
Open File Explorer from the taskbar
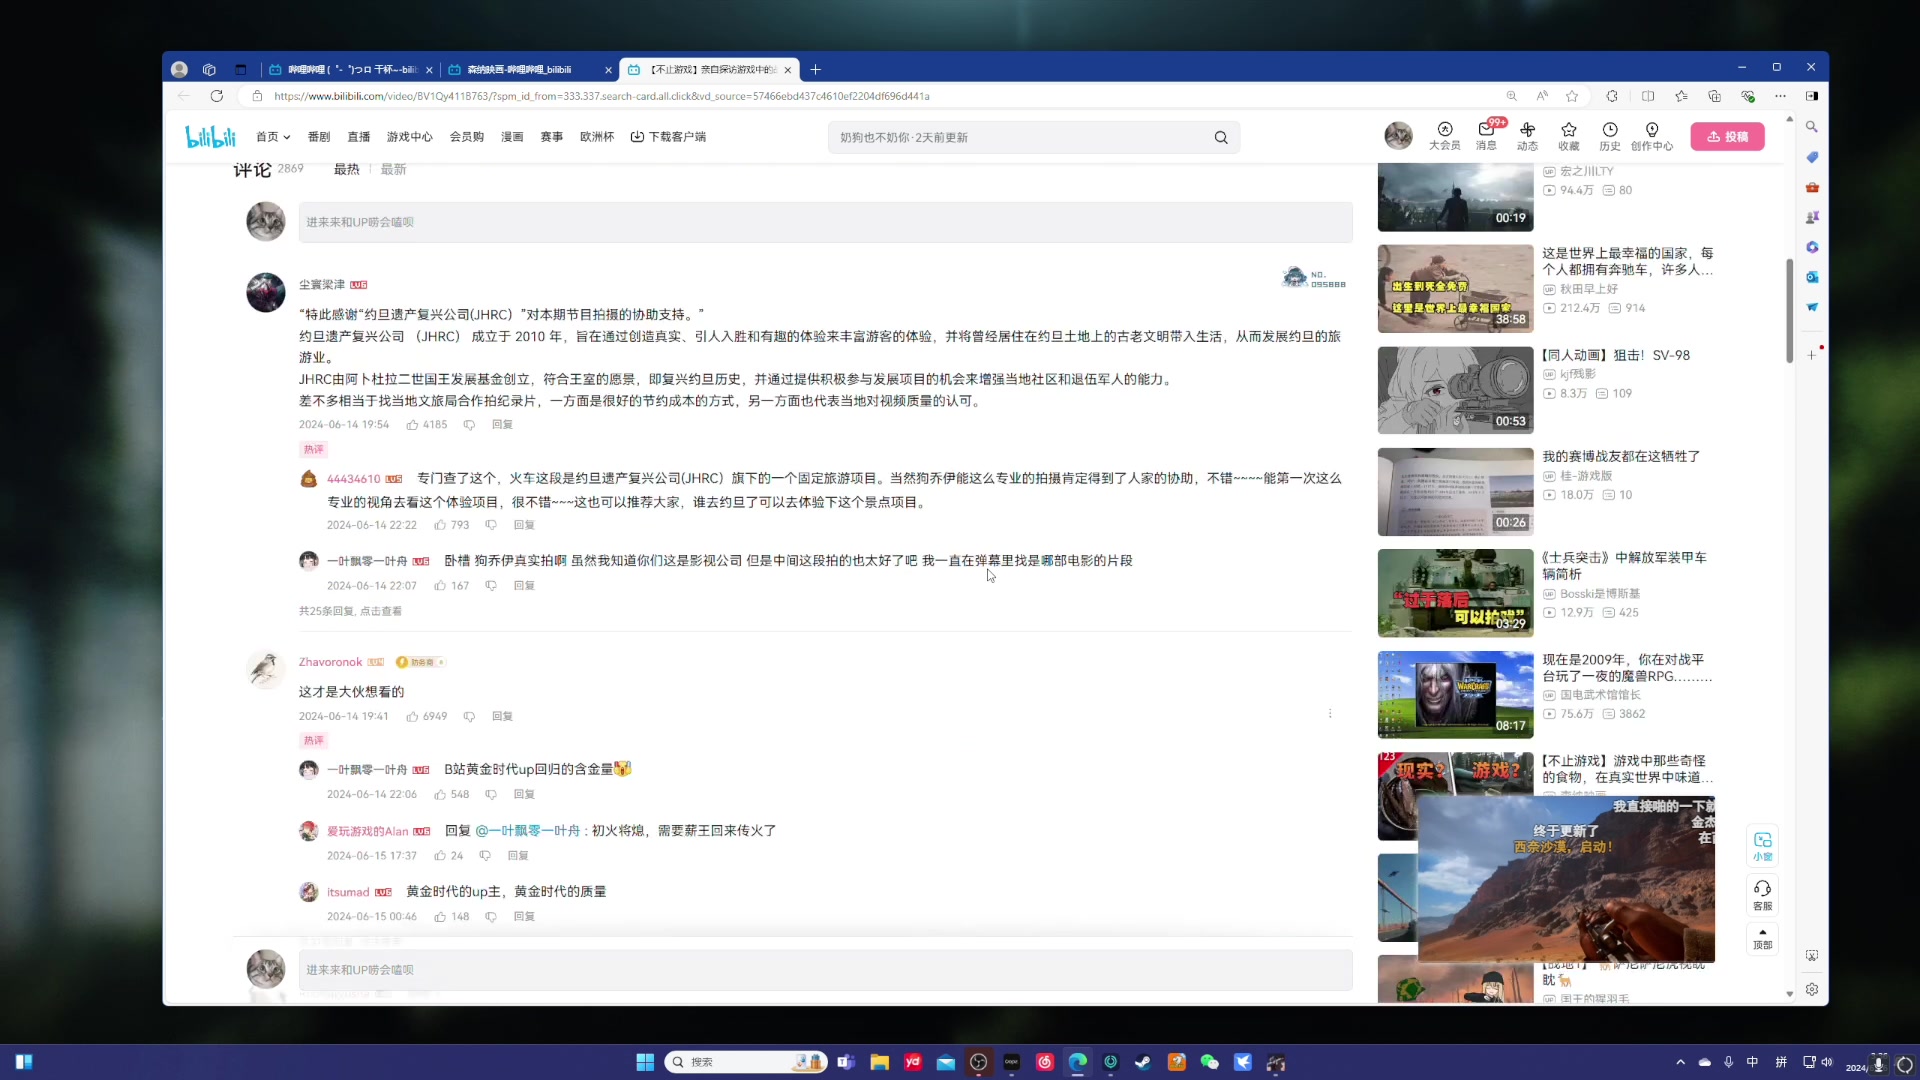[879, 1062]
